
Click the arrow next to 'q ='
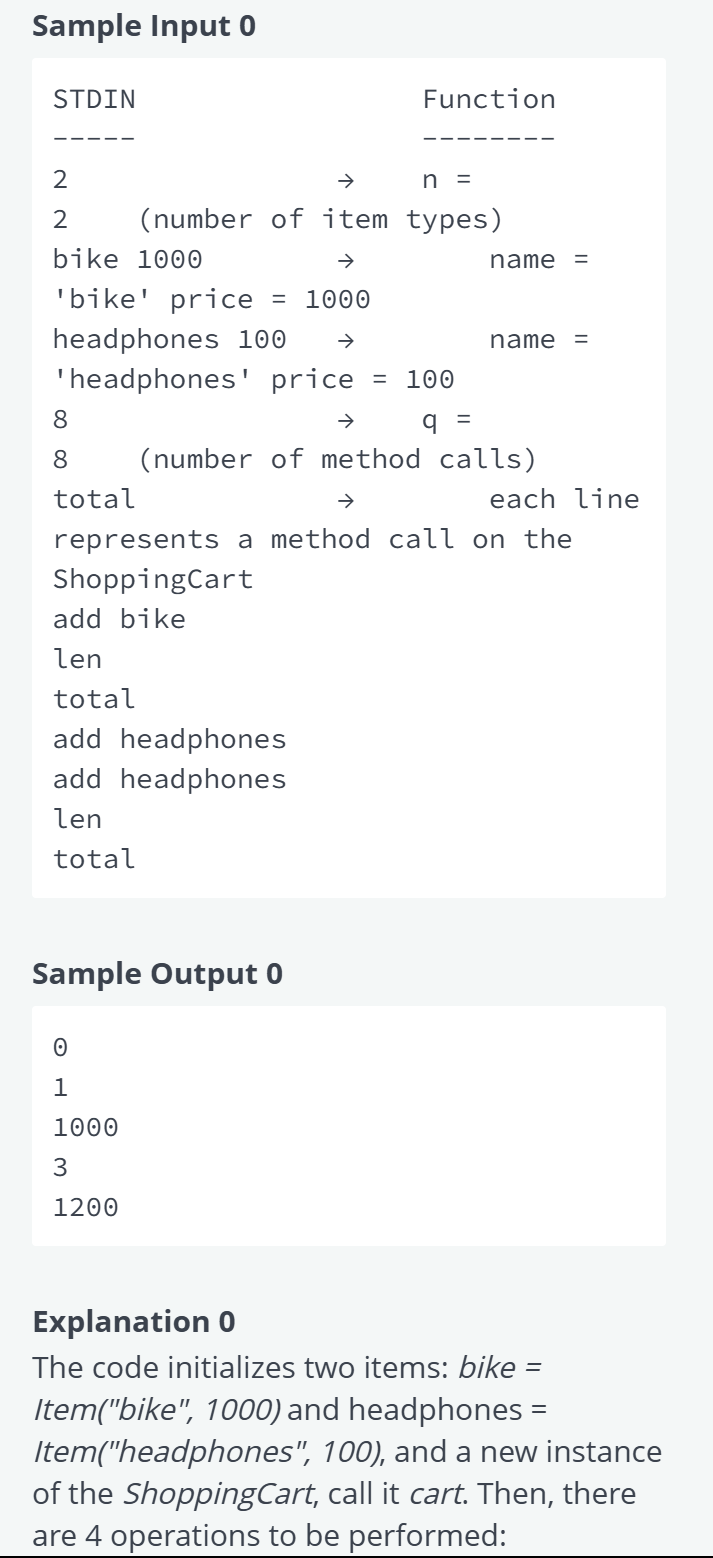pyautogui.click(x=345, y=420)
